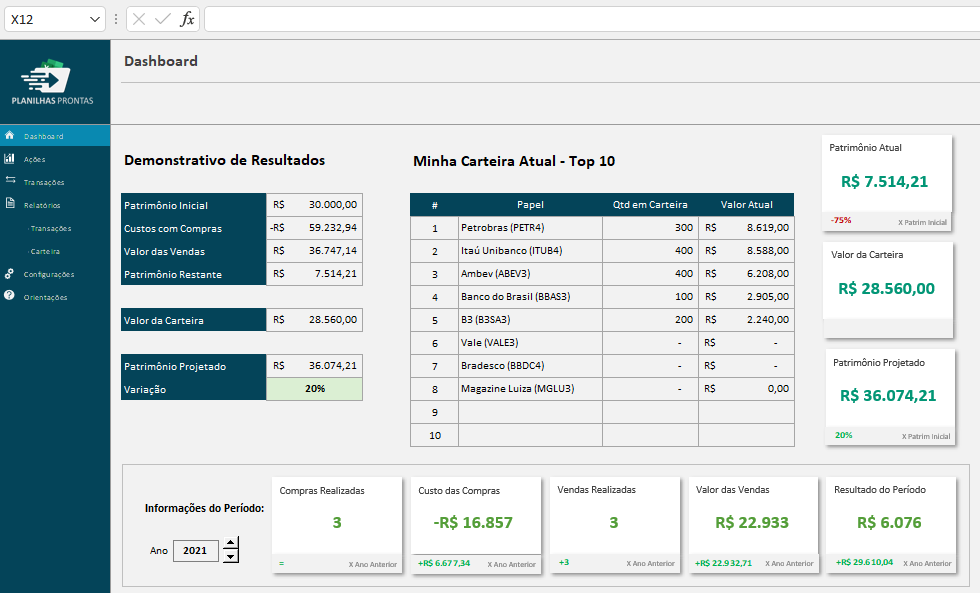Viewport: 980px width, 593px height.
Task: Click the Dashboard home icon in sidebar
Action: pyautogui.click(x=9, y=135)
